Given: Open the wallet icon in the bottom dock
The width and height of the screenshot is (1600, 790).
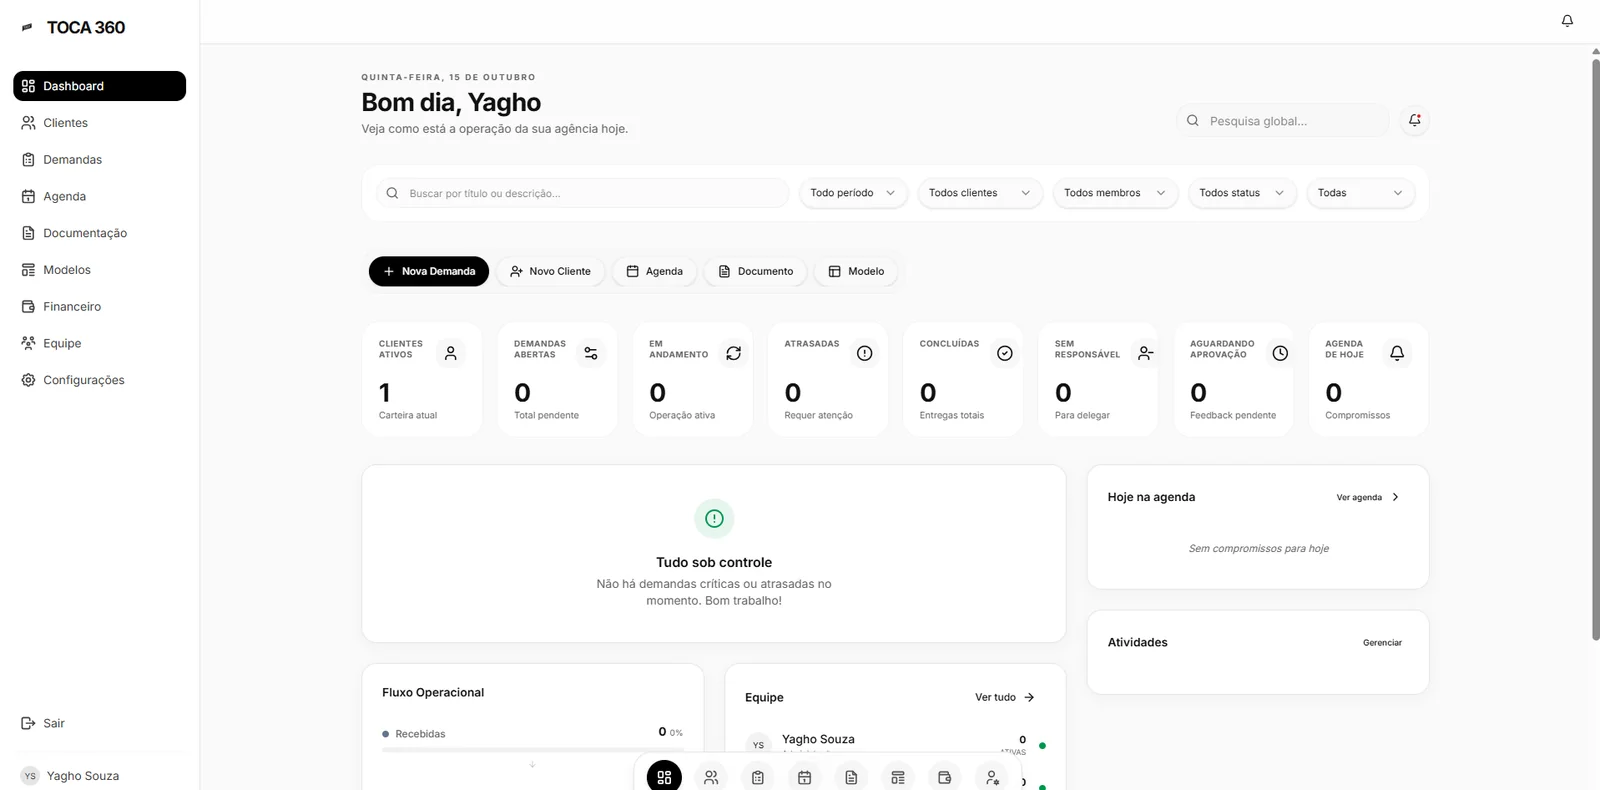Looking at the screenshot, I should (x=945, y=777).
